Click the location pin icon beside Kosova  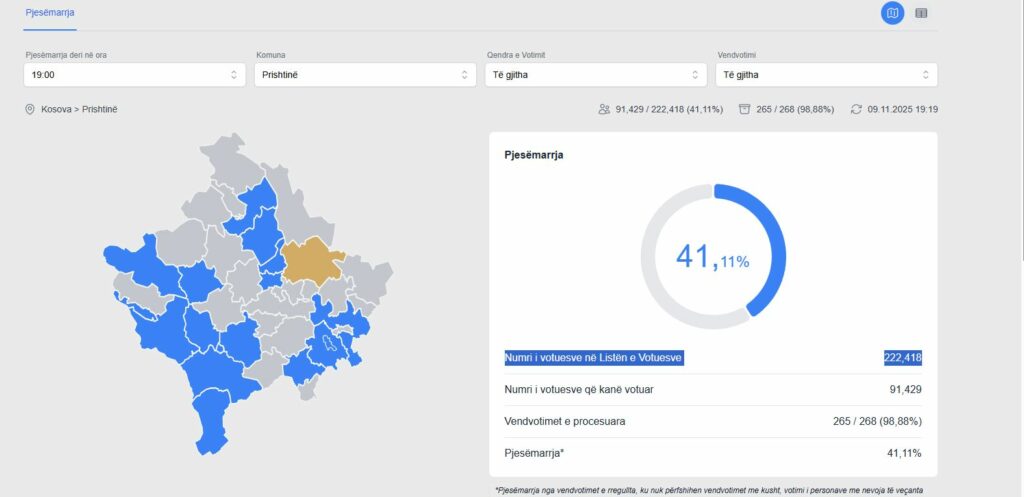coord(30,109)
